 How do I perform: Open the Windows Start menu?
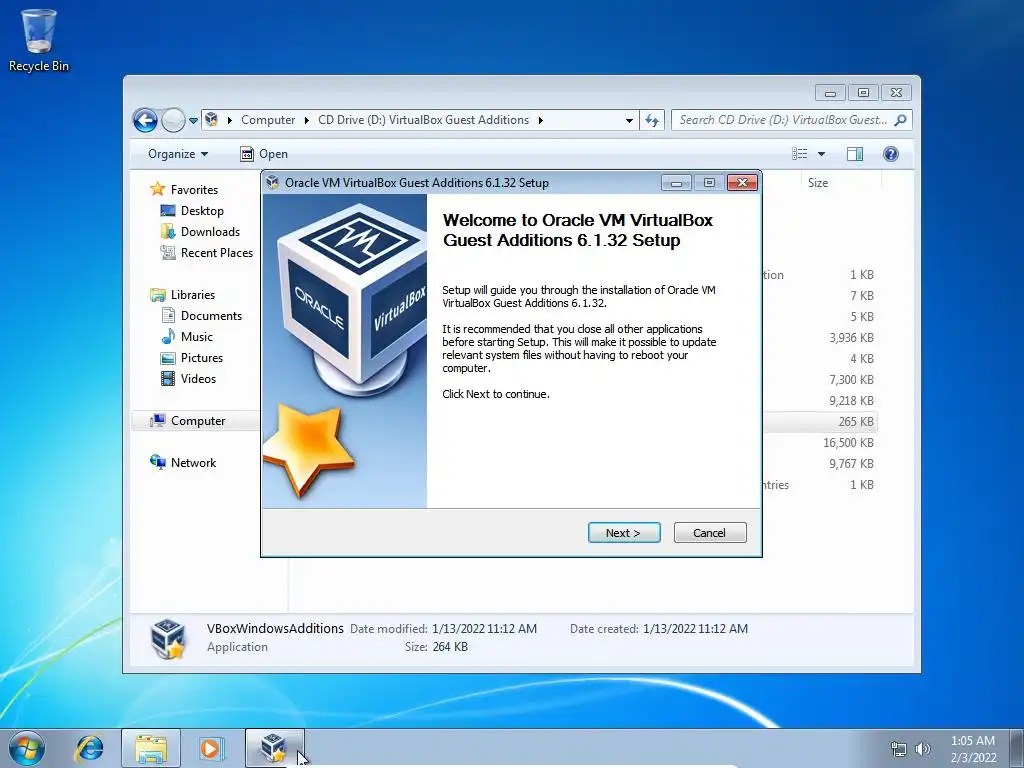(27, 748)
